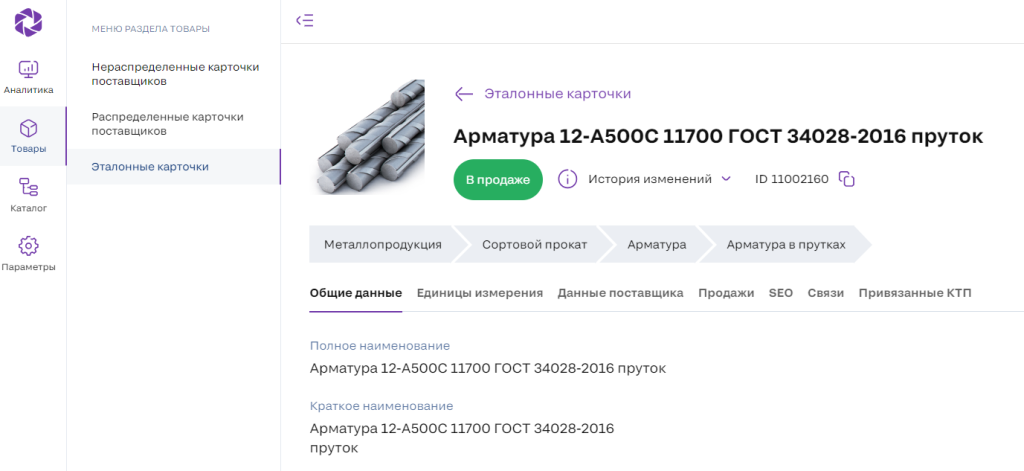The height and width of the screenshot is (471, 1024).
Task: Open the Аналитика section
Action: 28,76
